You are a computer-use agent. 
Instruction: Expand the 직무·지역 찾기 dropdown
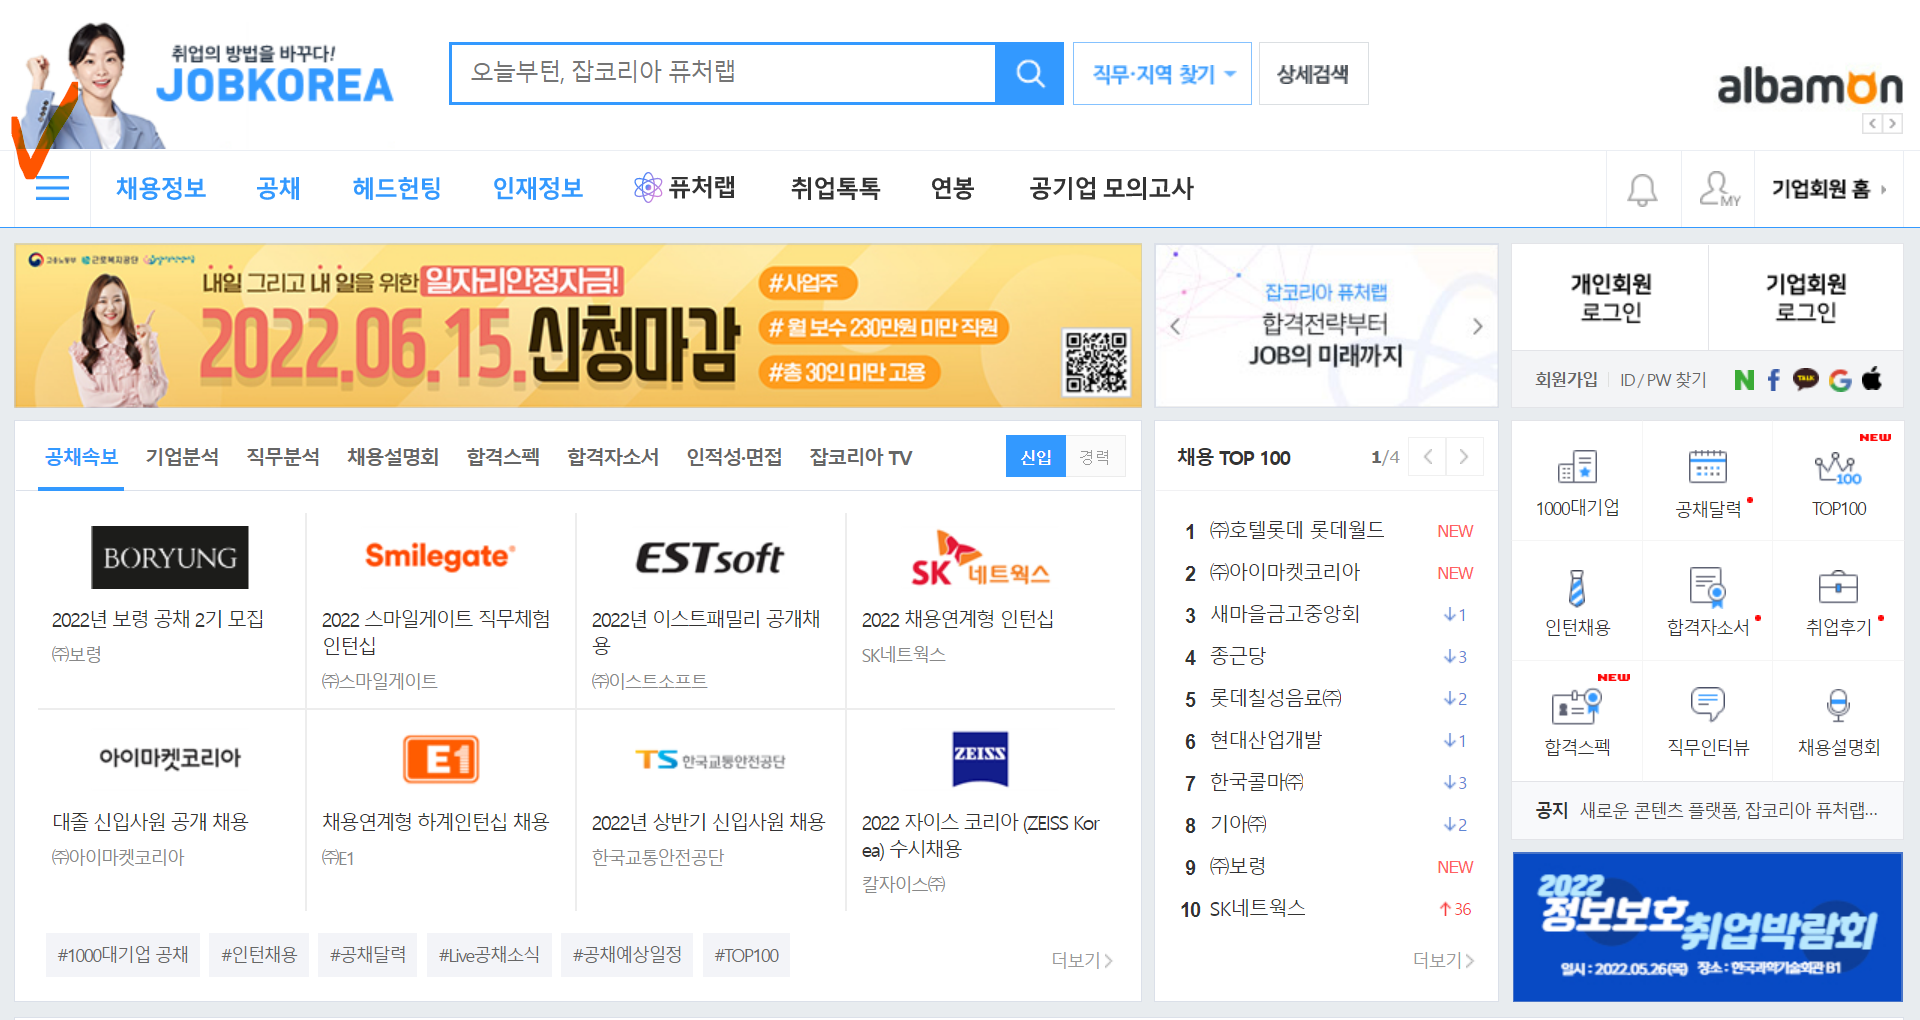click(1162, 74)
